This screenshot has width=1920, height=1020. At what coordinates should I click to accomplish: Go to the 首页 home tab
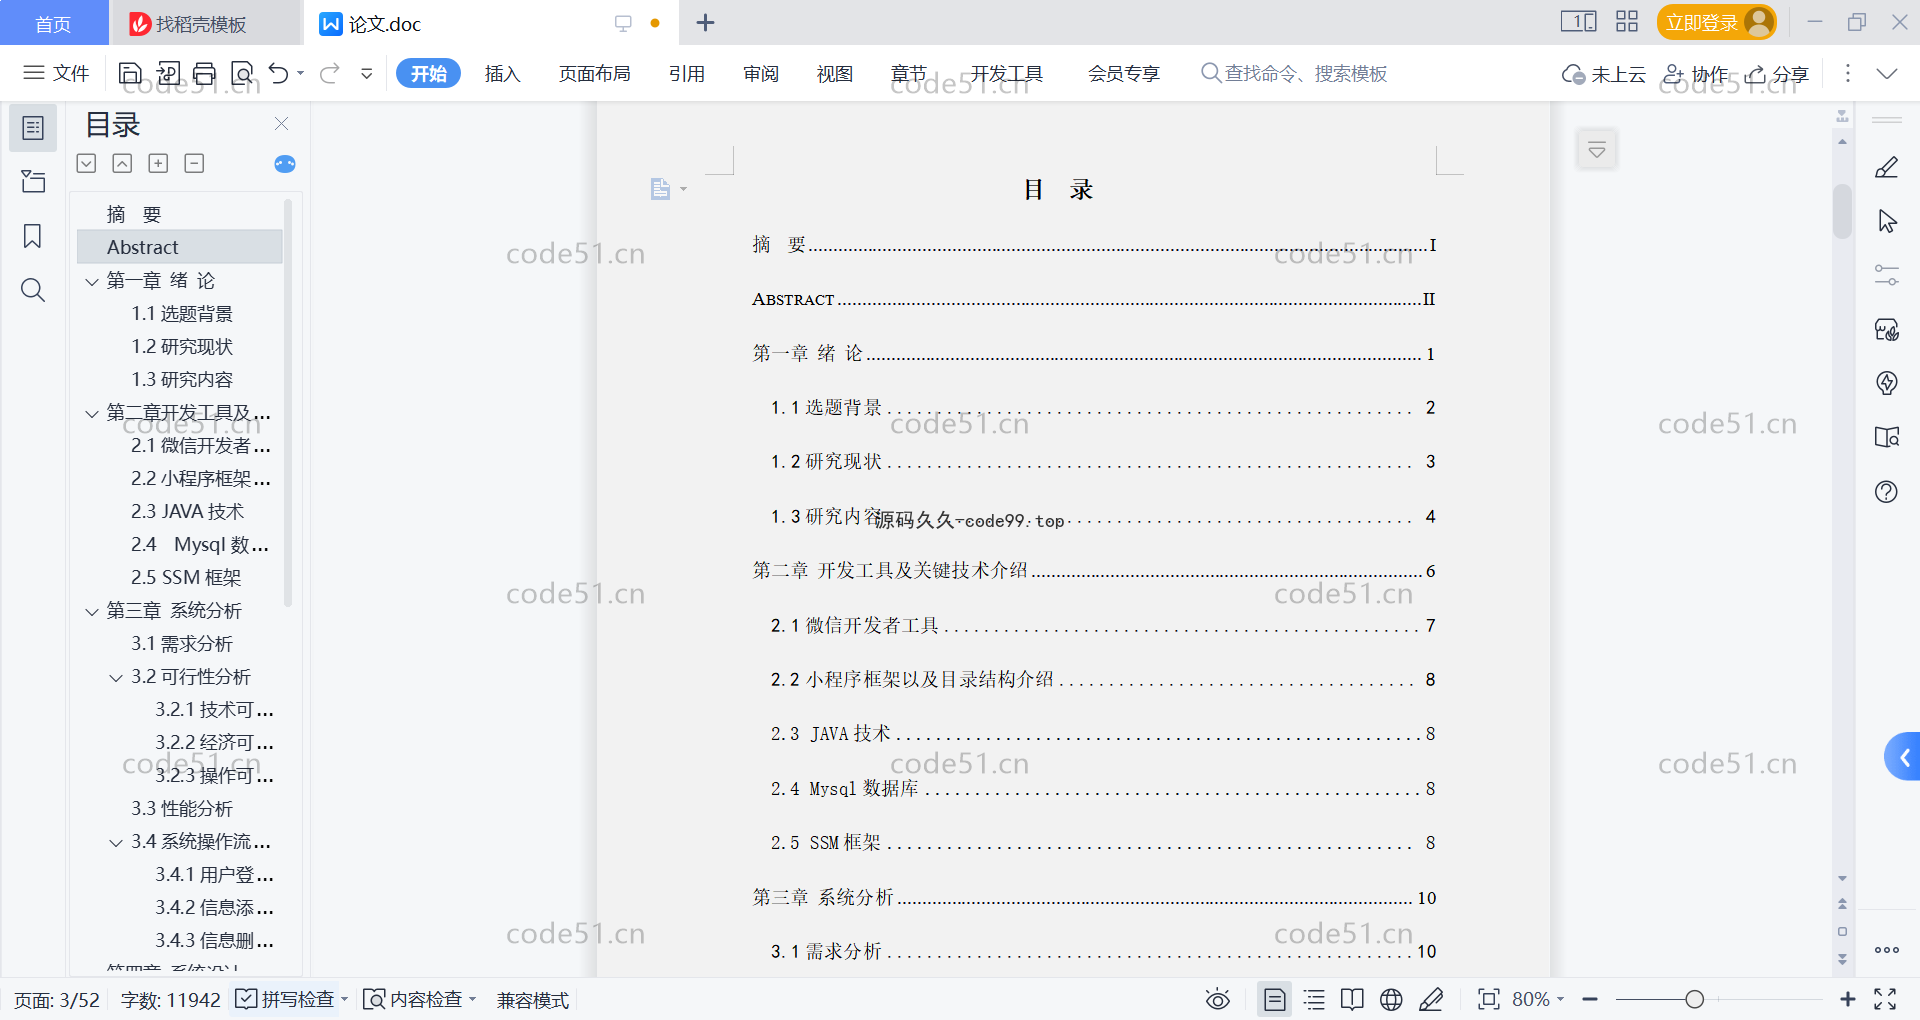click(53, 23)
